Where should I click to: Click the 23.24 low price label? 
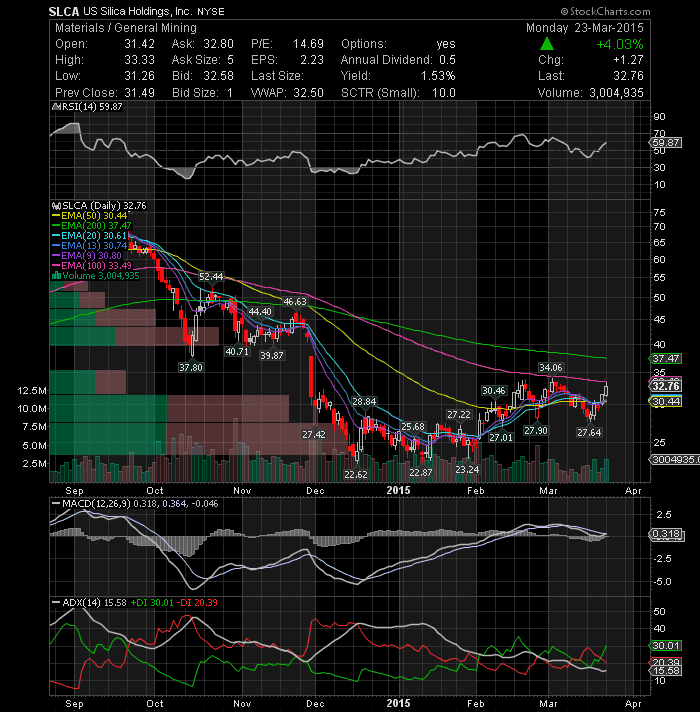click(467, 470)
